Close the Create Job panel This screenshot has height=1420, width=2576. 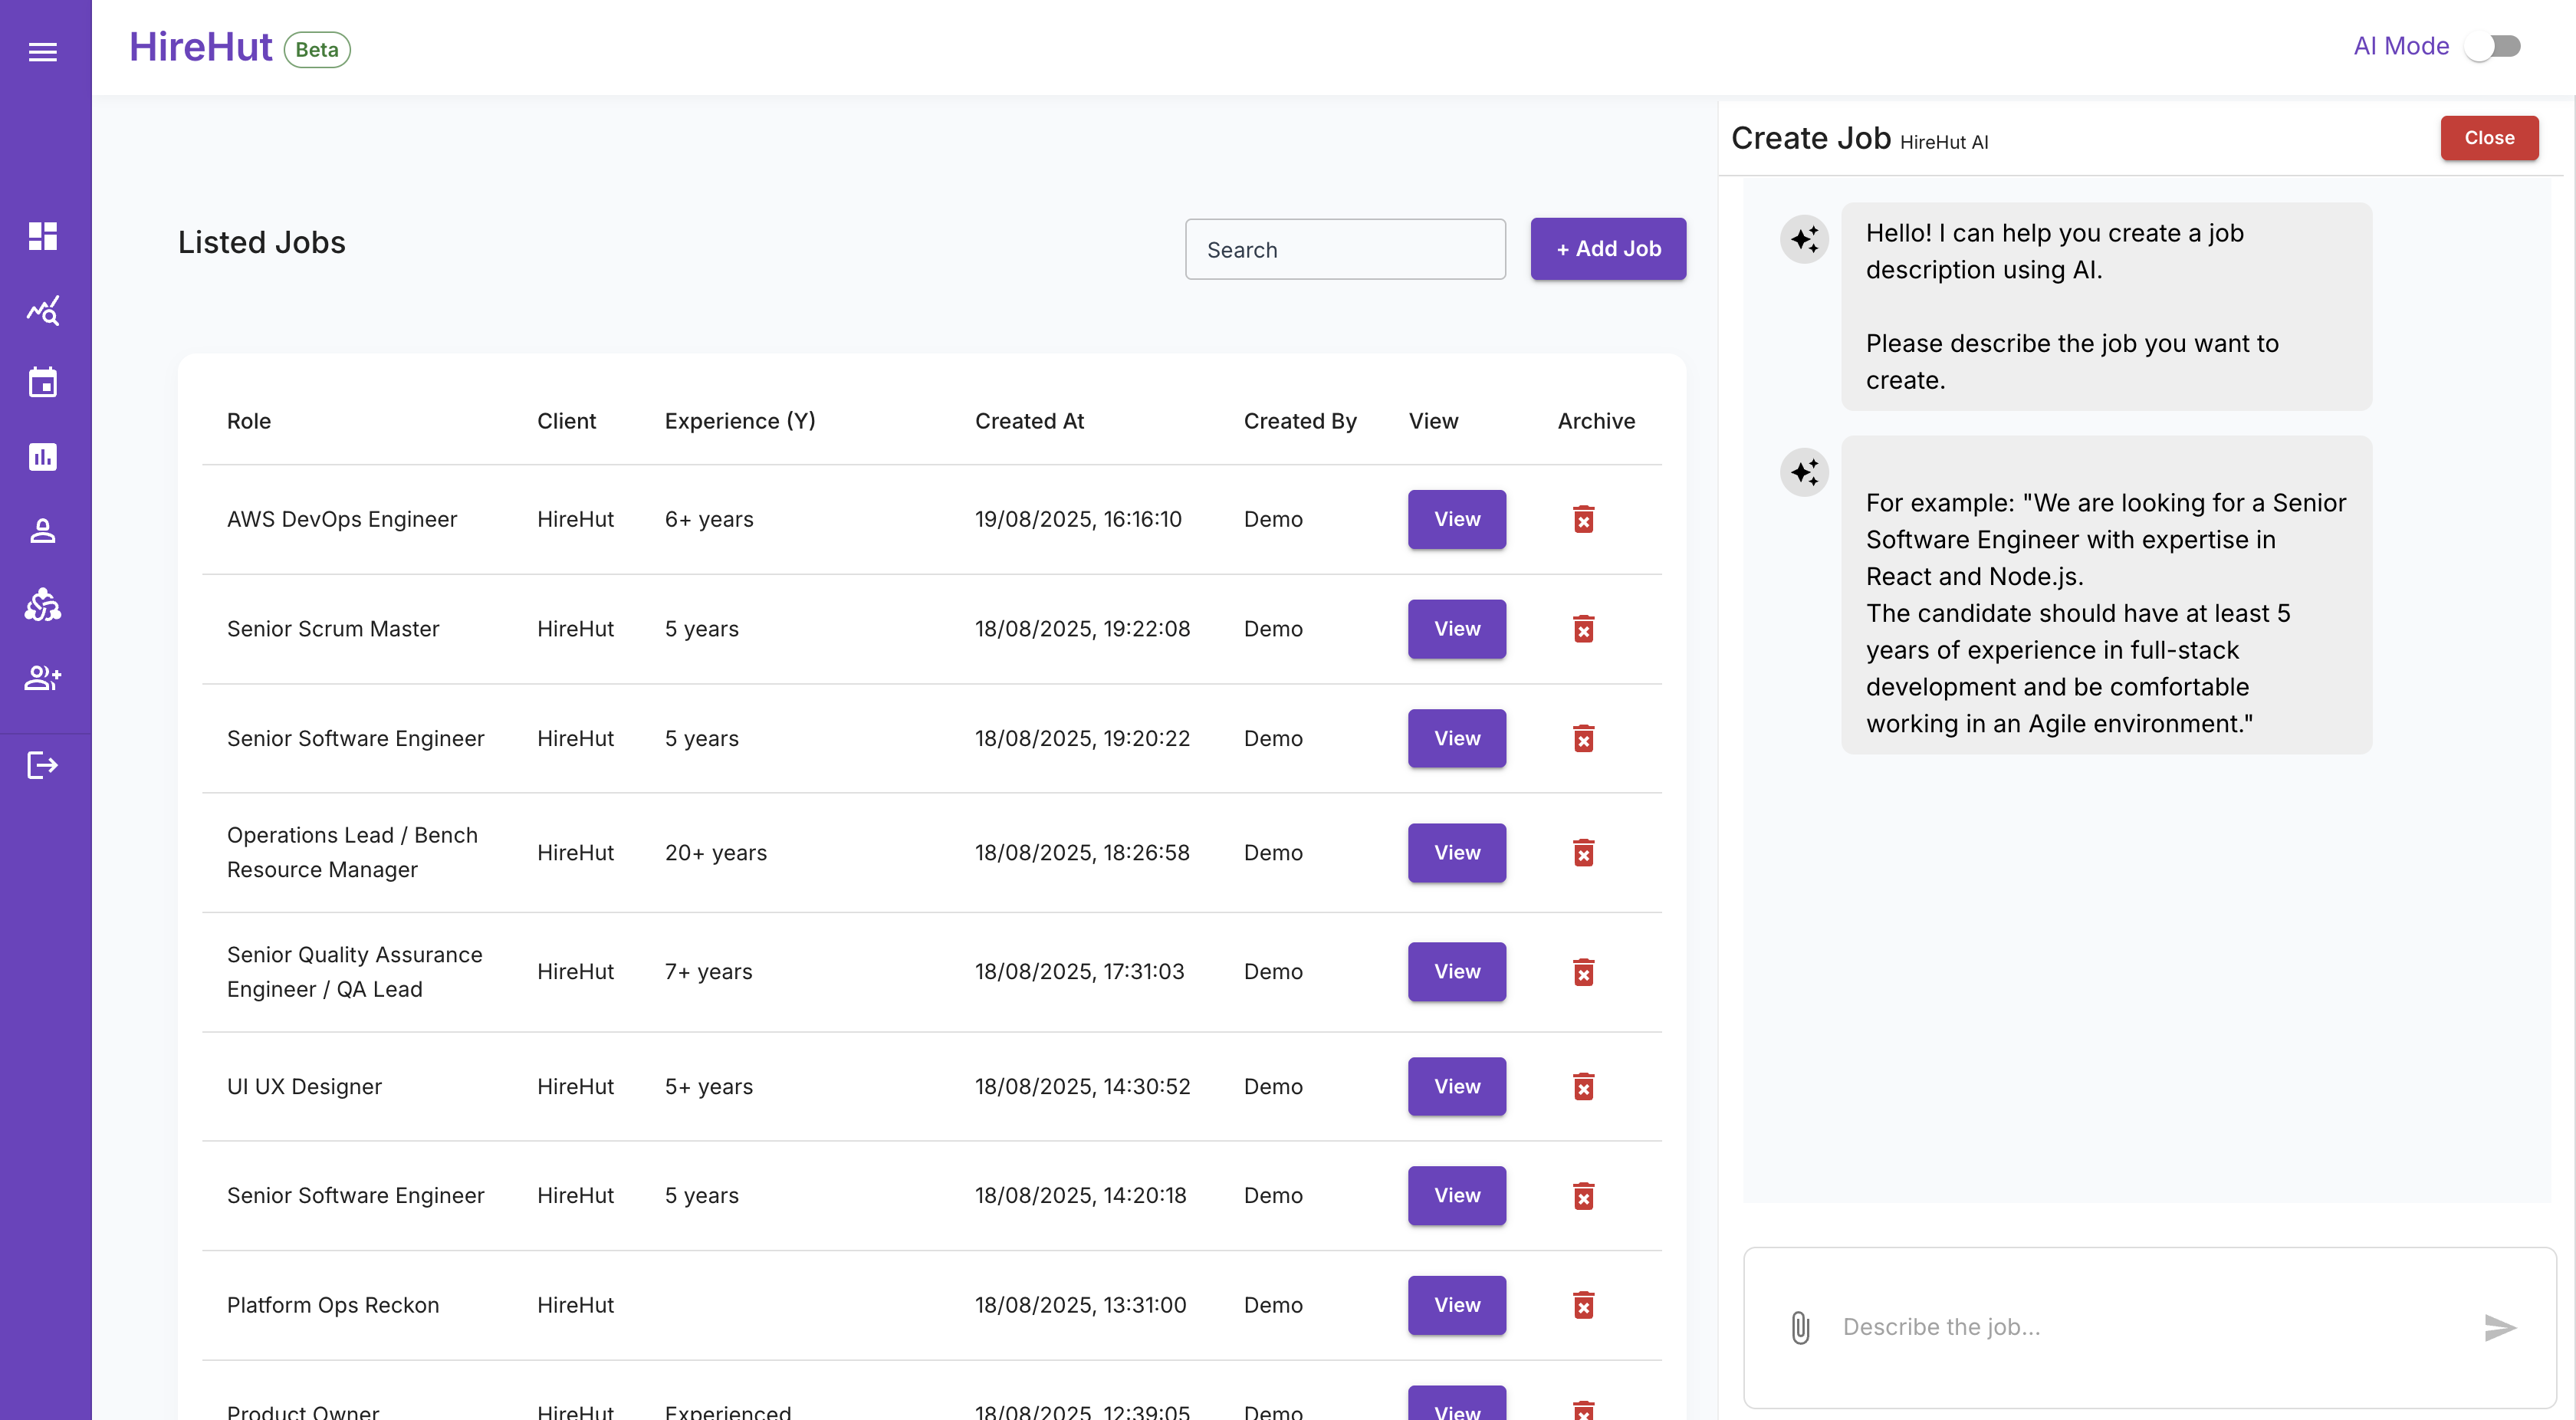[x=2489, y=137]
